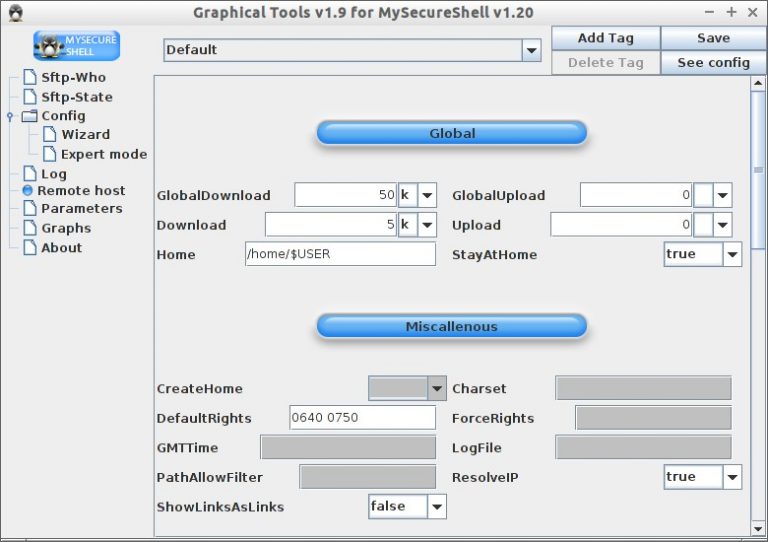Open ShowLinksAsLinks dropdown
The height and width of the screenshot is (542, 768).
pos(437,506)
